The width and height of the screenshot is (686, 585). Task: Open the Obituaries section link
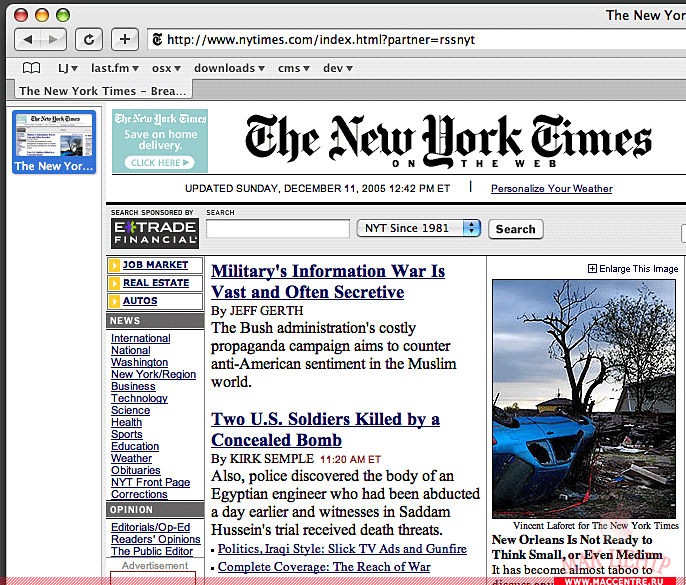tap(136, 470)
